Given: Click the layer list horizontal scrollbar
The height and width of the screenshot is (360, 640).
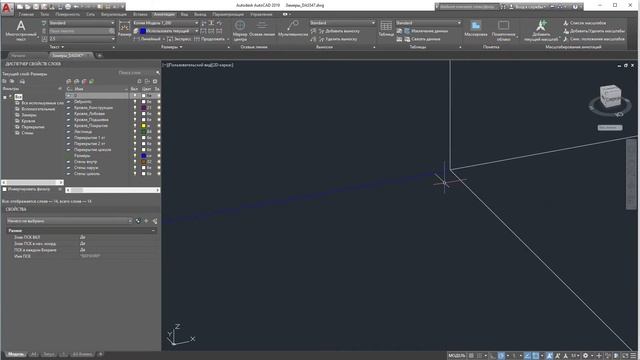Looking at the screenshot, I should pos(113,190).
